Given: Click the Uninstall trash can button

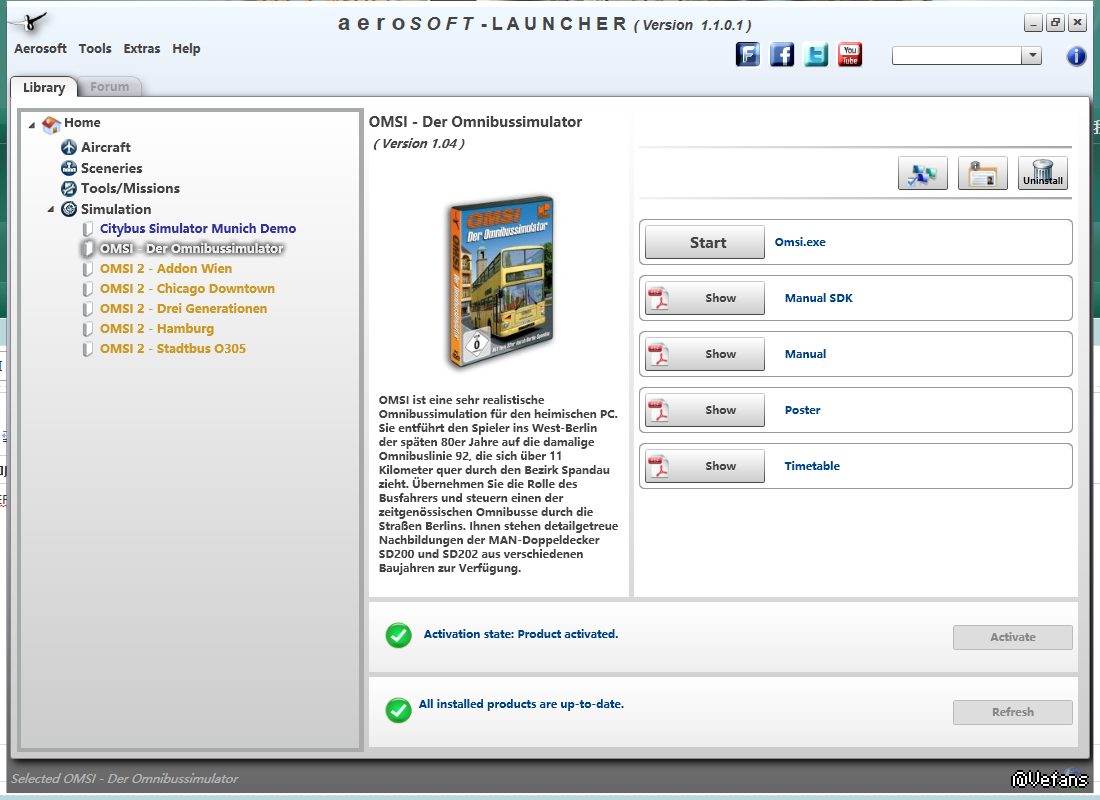Looking at the screenshot, I should pyautogui.click(x=1042, y=173).
